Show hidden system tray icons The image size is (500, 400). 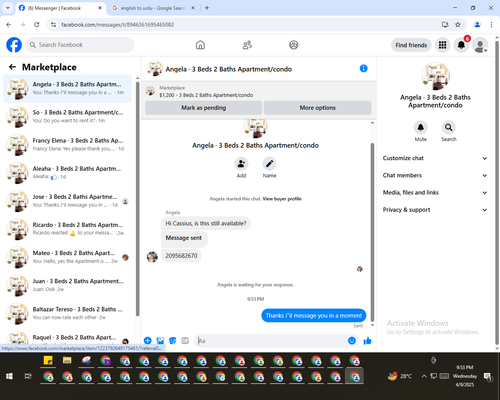click(x=424, y=376)
